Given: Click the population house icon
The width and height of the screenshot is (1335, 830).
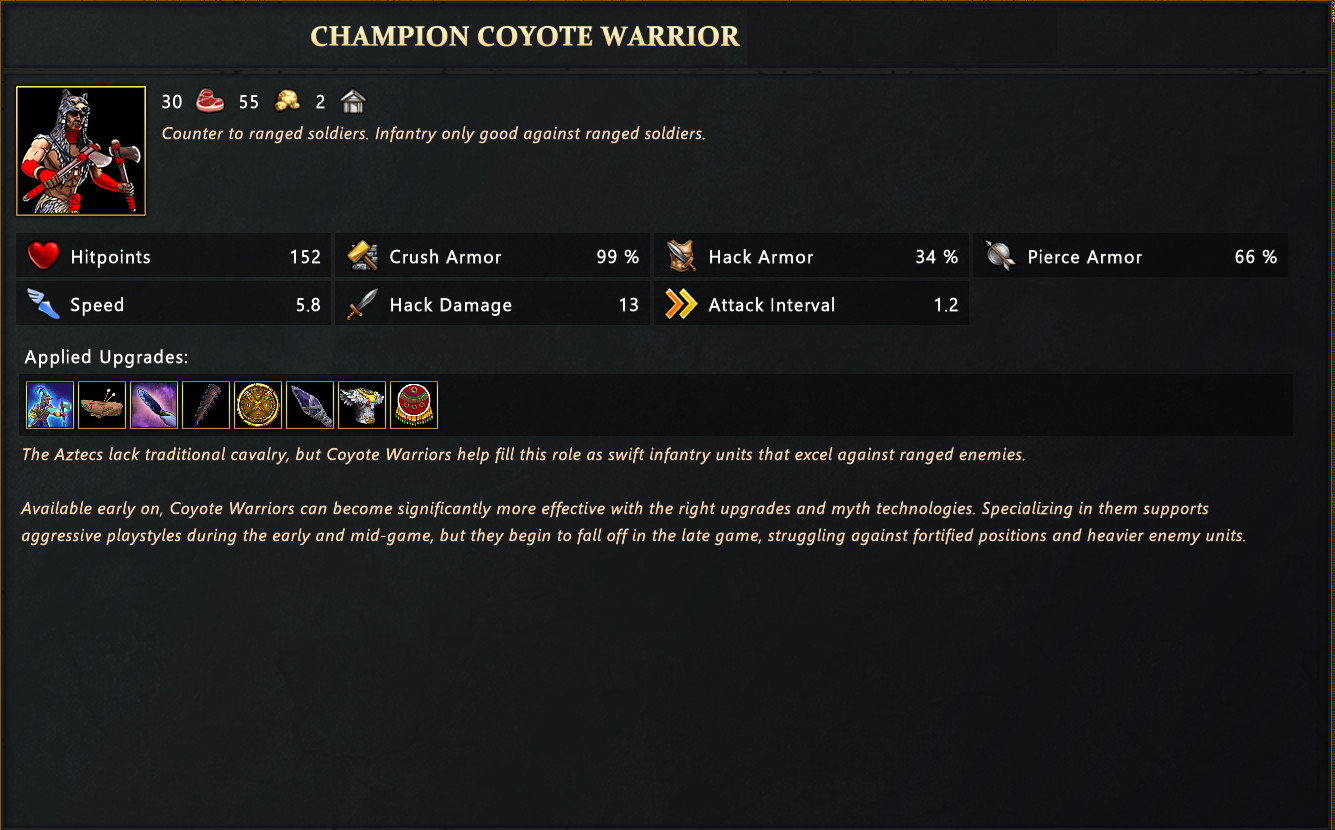Looking at the screenshot, I should (x=353, y=101).
